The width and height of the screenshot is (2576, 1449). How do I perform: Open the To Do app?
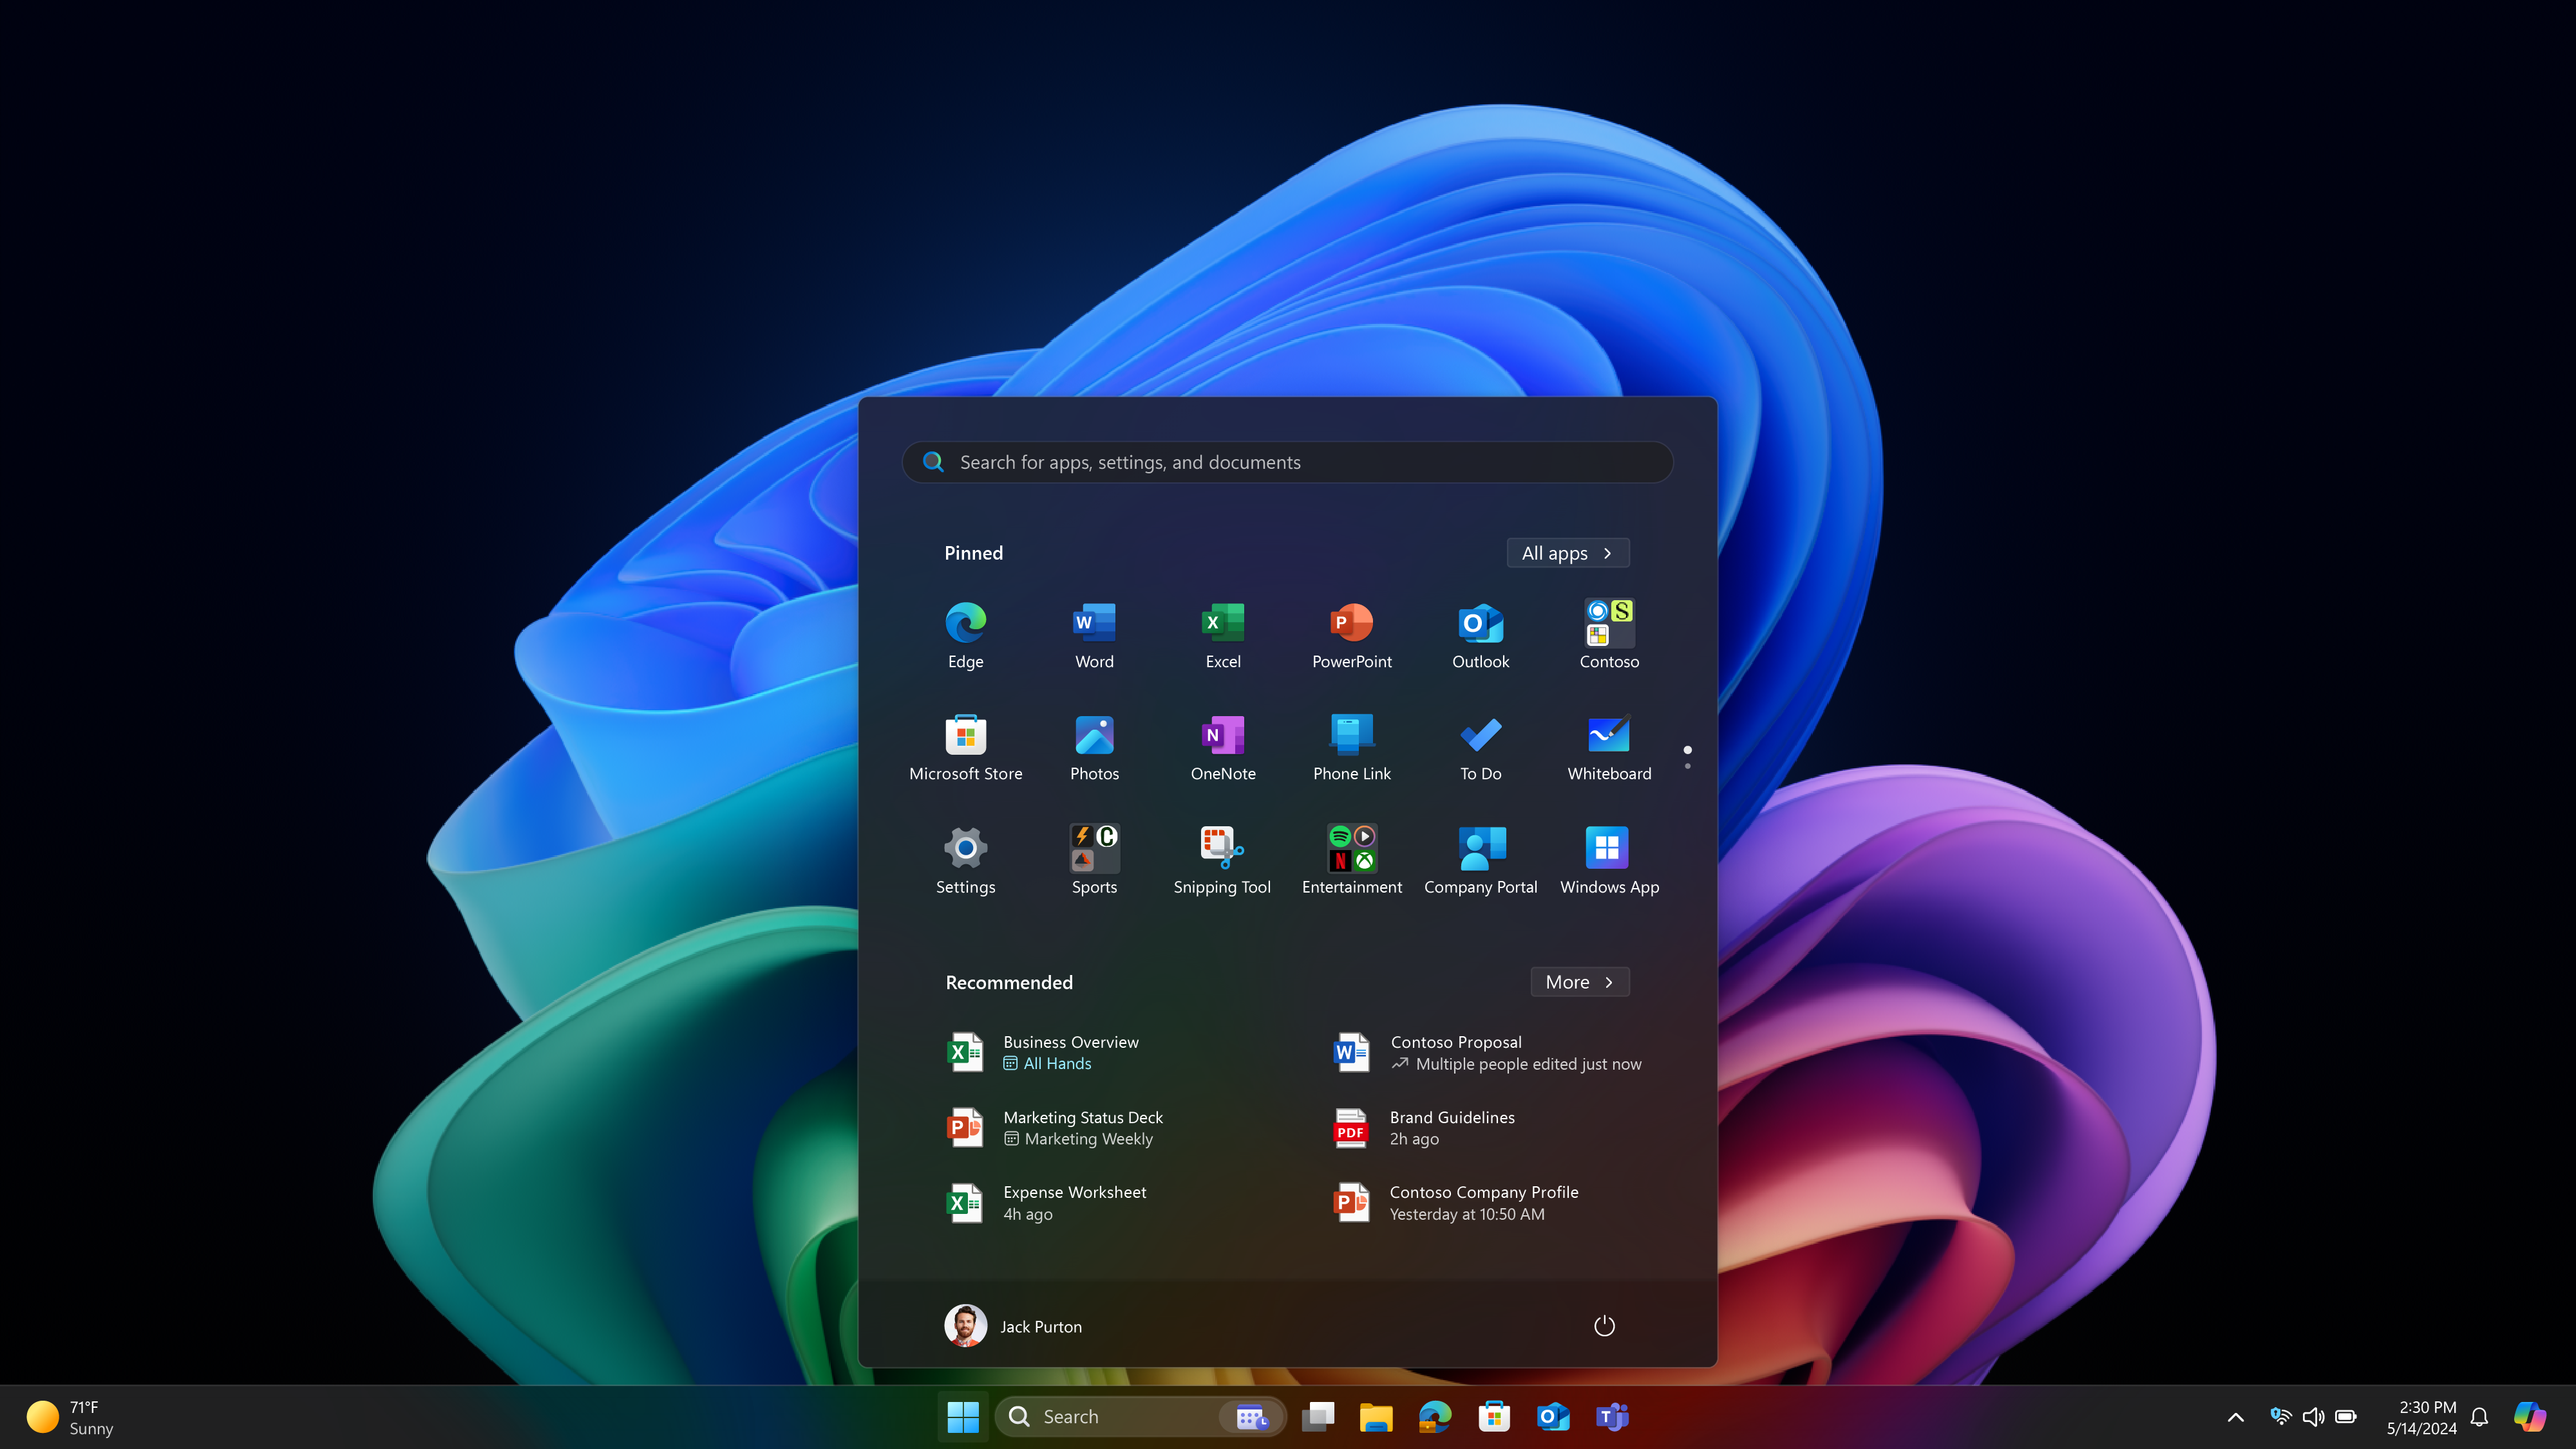click(1481, 748)
